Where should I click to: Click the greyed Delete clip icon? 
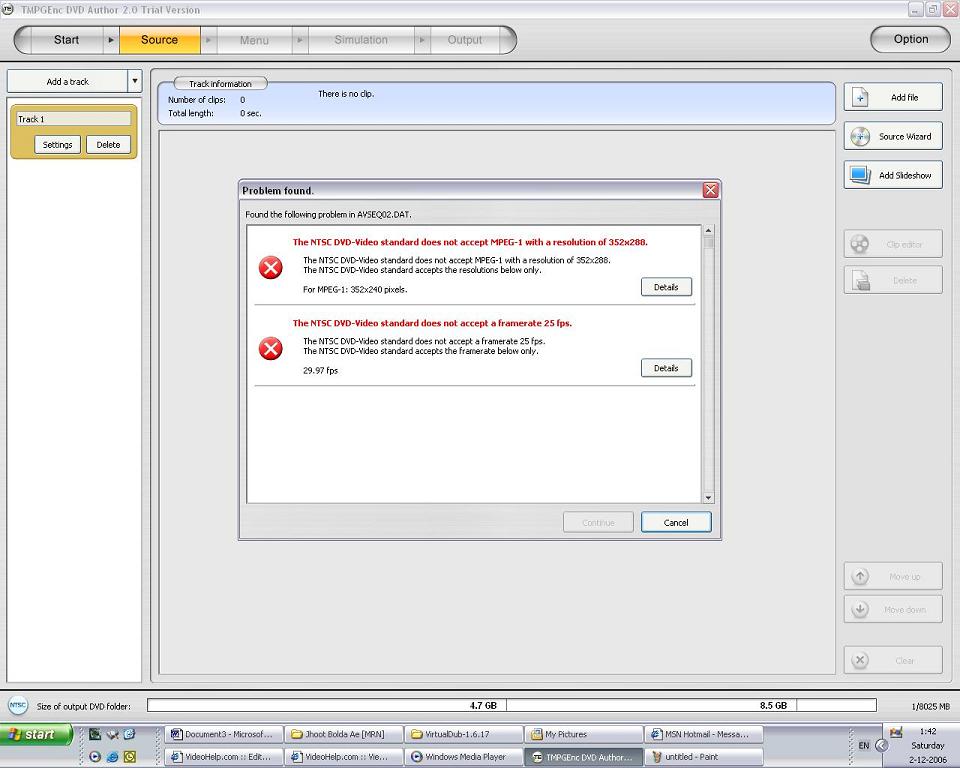tap(861, 280)
